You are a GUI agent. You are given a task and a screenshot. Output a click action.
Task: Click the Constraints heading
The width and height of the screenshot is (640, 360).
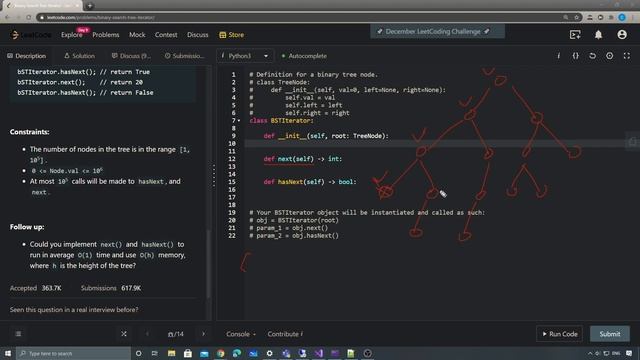coord(29,132)
